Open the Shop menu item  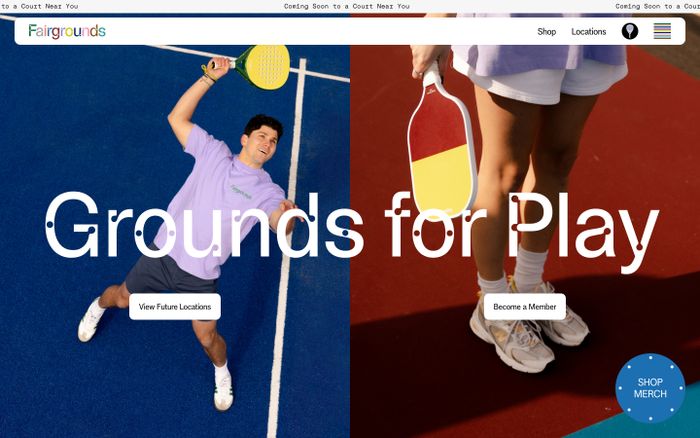pos(546,32)
